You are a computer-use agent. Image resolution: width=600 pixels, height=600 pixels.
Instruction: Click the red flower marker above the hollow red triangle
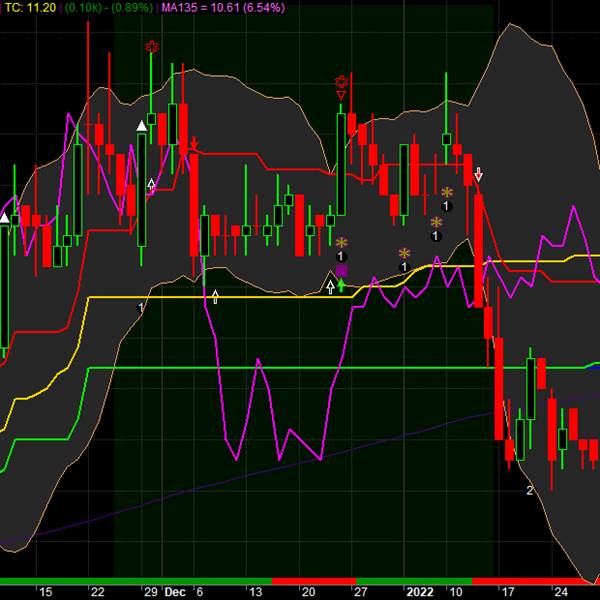tap(341, 82)
